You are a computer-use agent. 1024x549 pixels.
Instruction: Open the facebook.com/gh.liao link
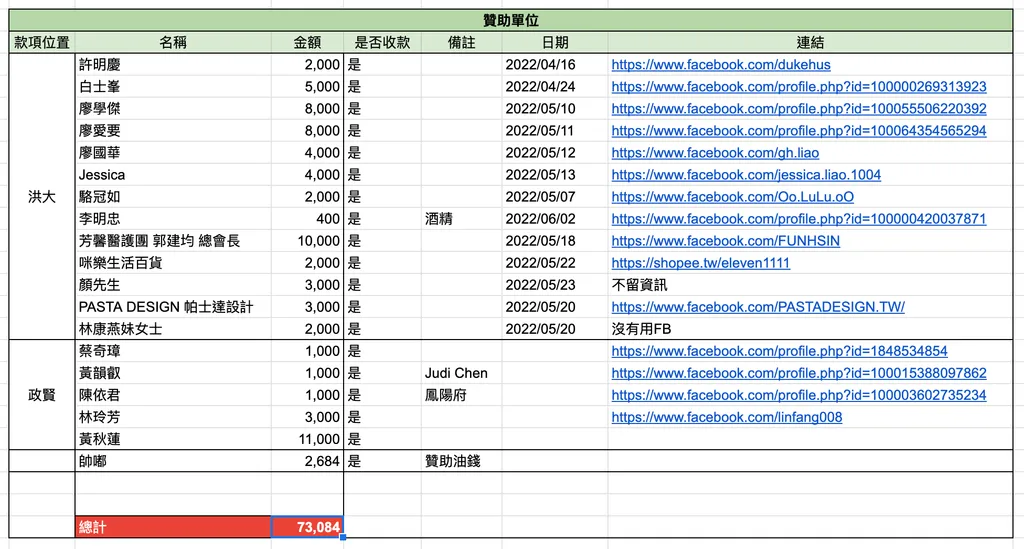pyautogui.click(x=715, y=153)
